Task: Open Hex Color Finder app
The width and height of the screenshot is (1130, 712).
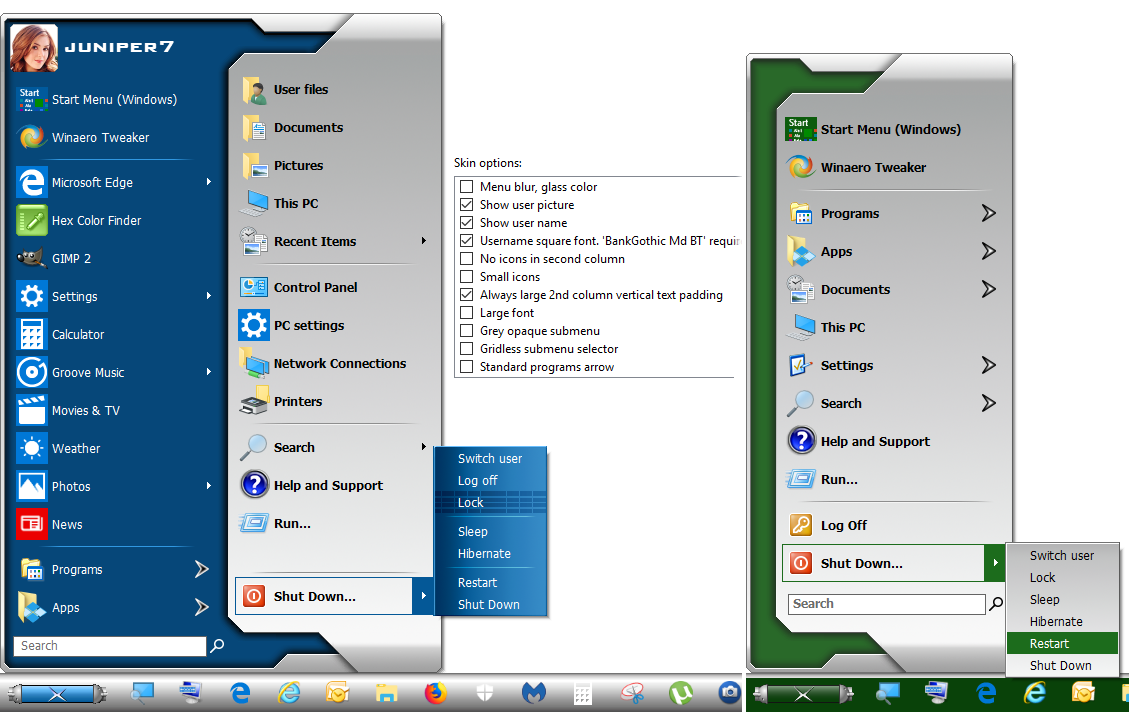Action: pyautogui.click(x=96, y=220)
